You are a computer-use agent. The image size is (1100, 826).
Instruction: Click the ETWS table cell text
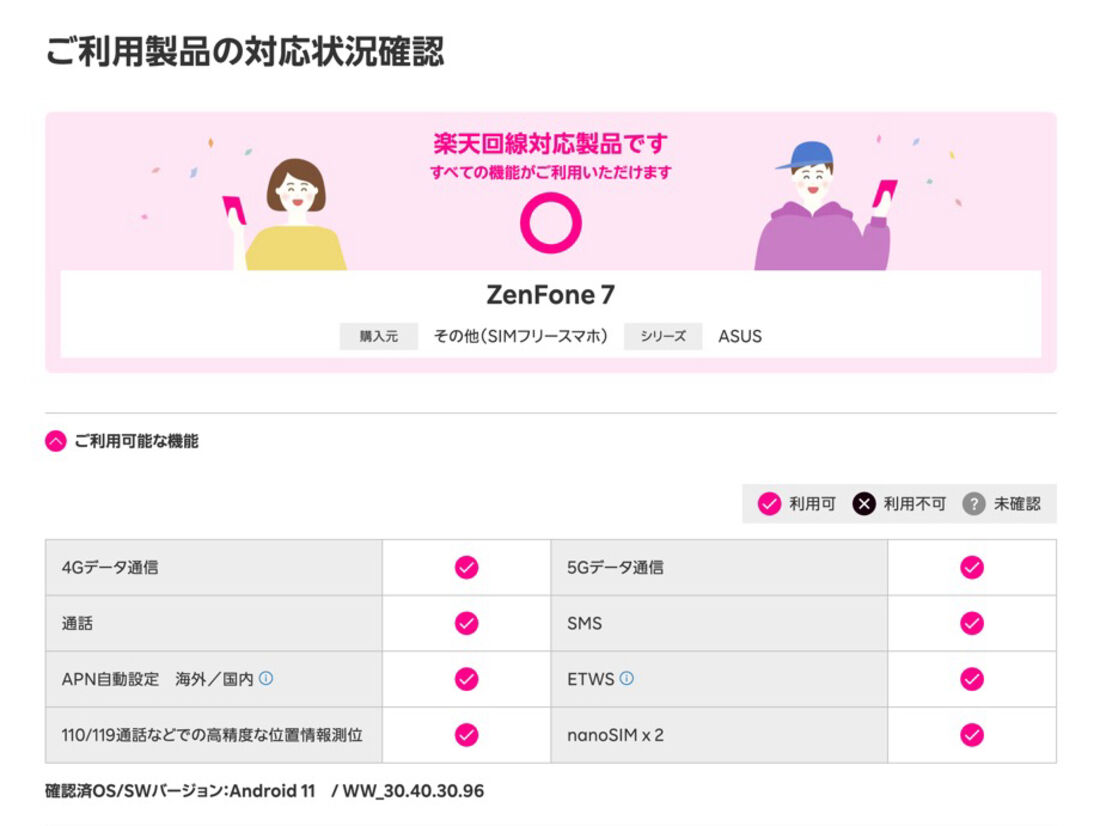tap(591, 679)
